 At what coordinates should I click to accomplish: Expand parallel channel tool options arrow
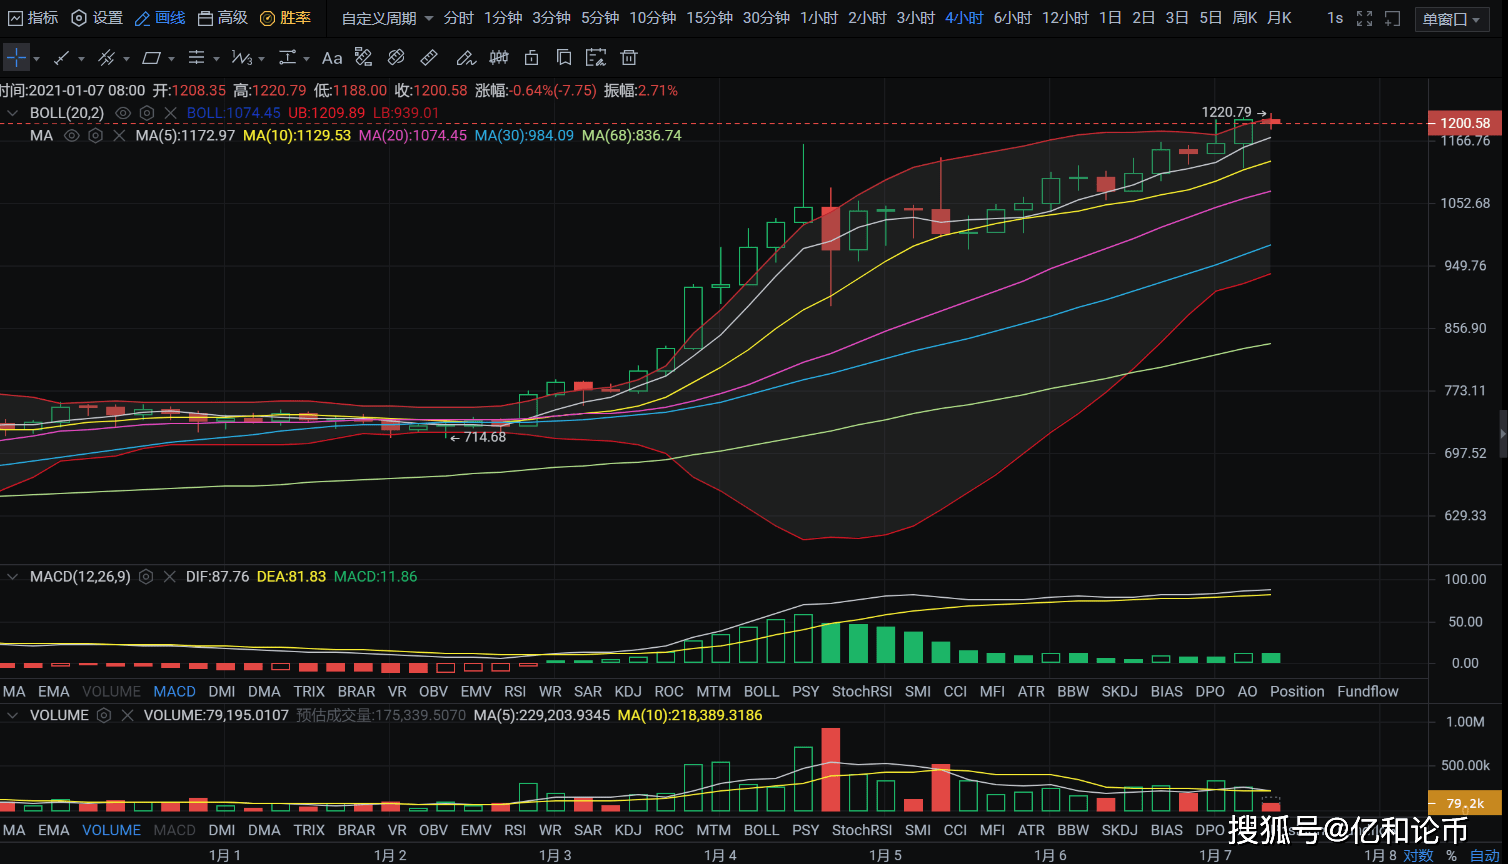pos(126,59)
